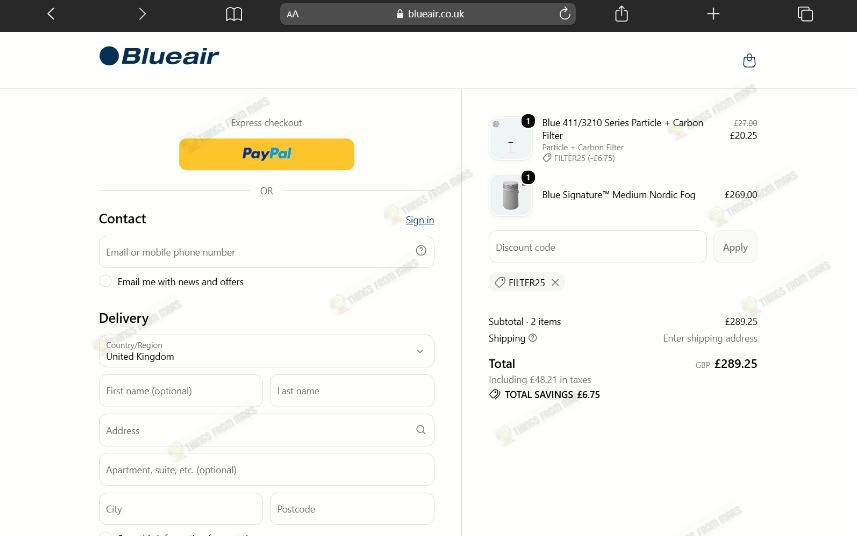The image size is (857, 536).
Task: Click the search icon in the Address field
Action: (420, 429)
